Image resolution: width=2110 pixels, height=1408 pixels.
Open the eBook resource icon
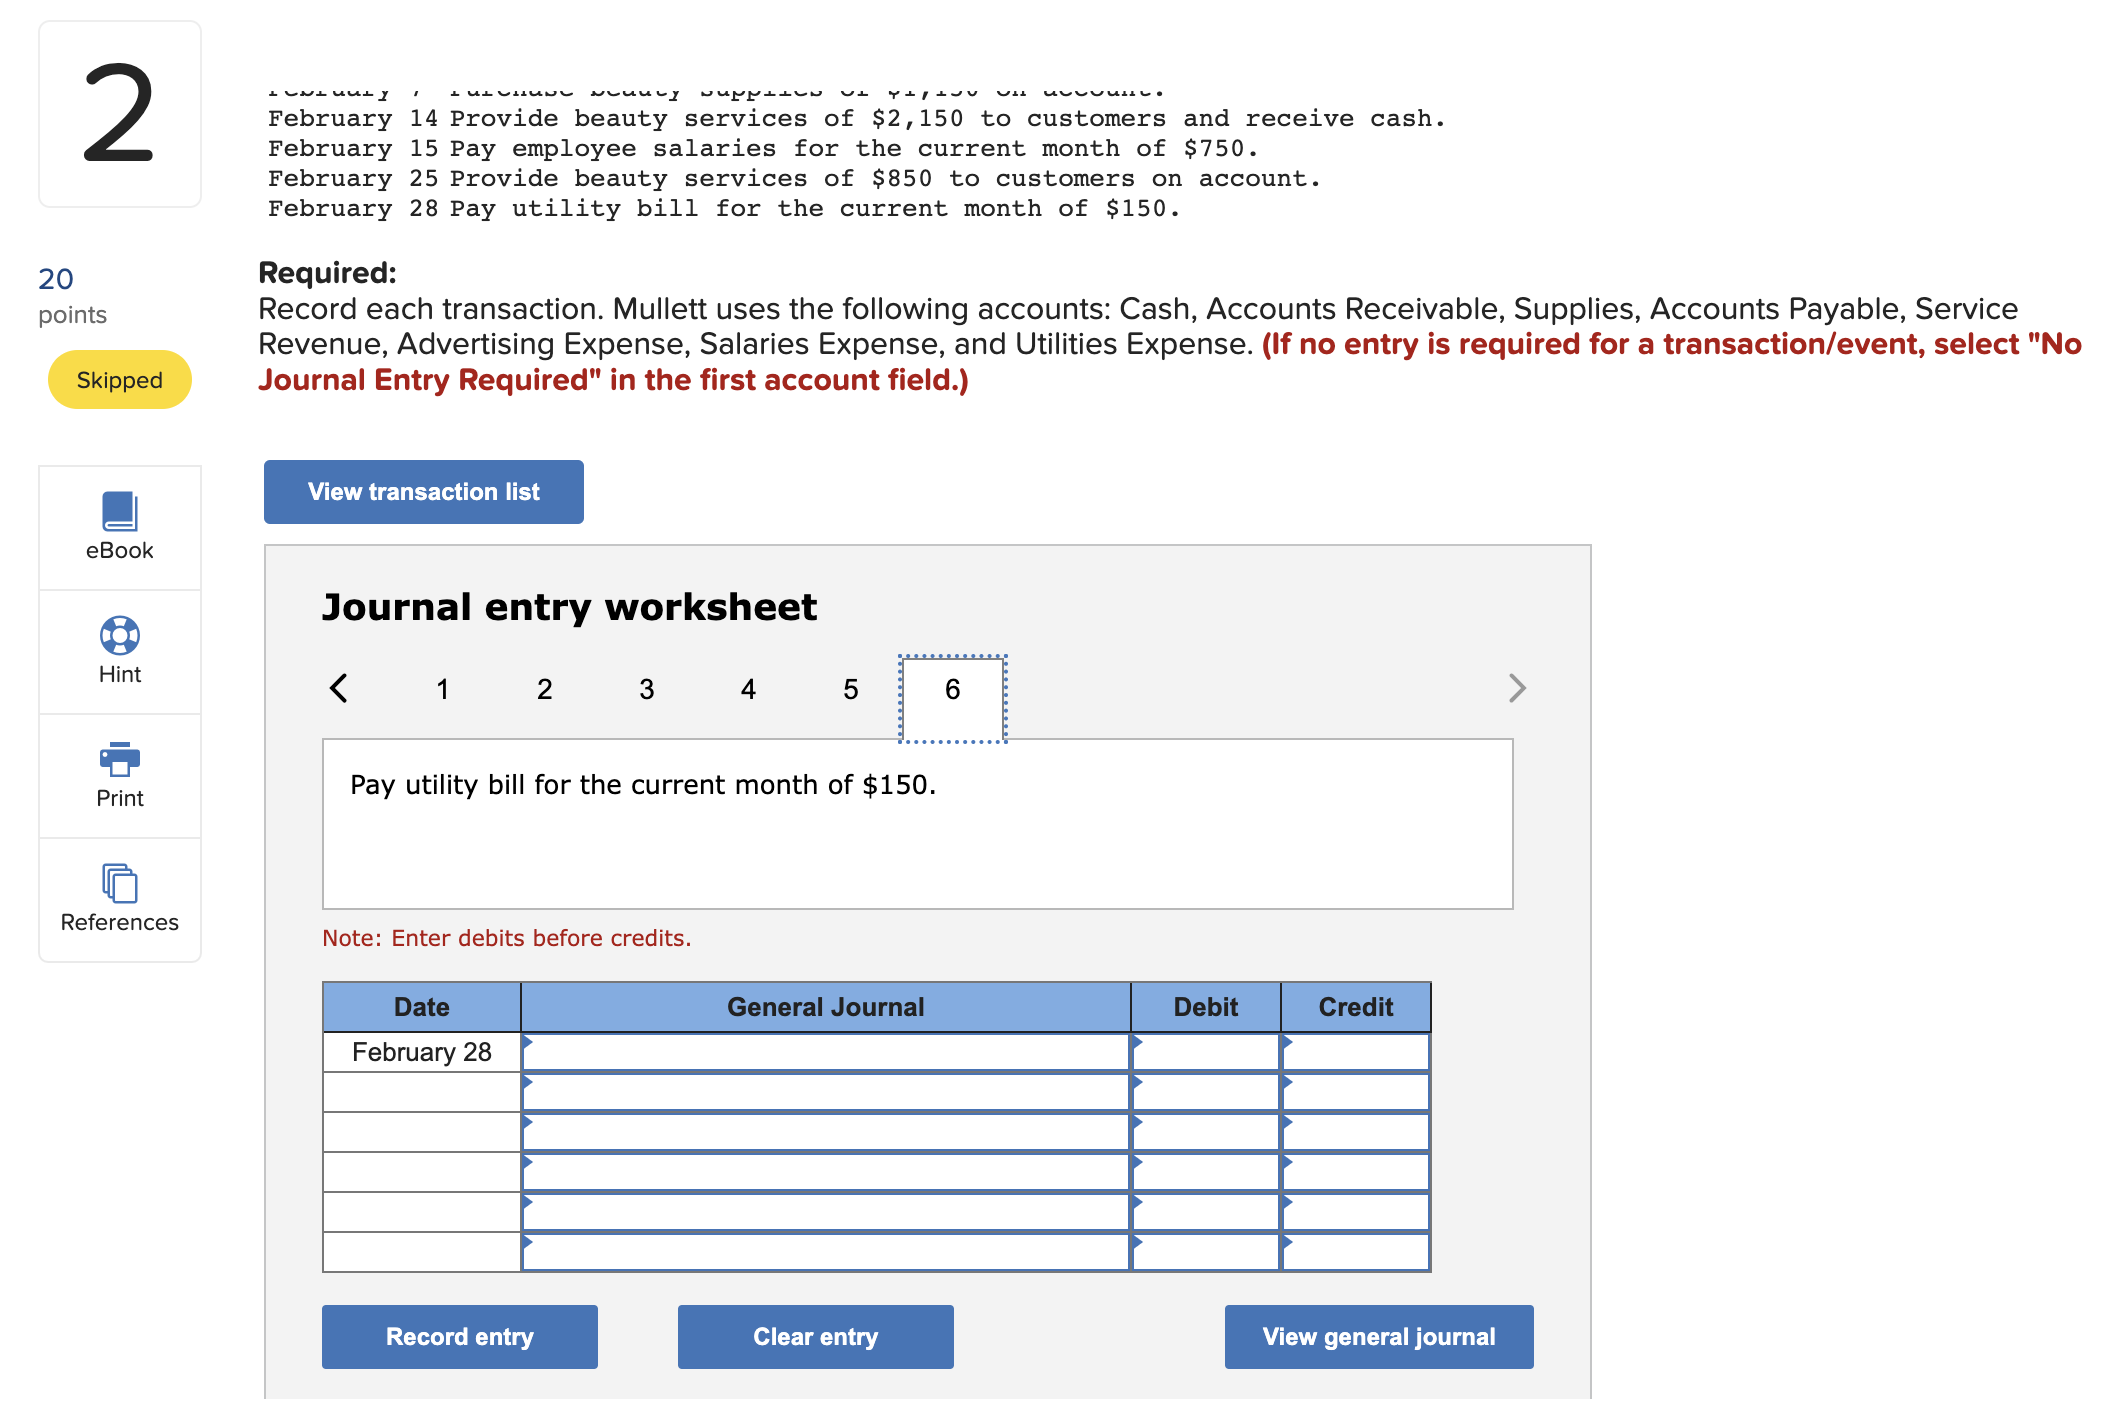pos(119,511)
